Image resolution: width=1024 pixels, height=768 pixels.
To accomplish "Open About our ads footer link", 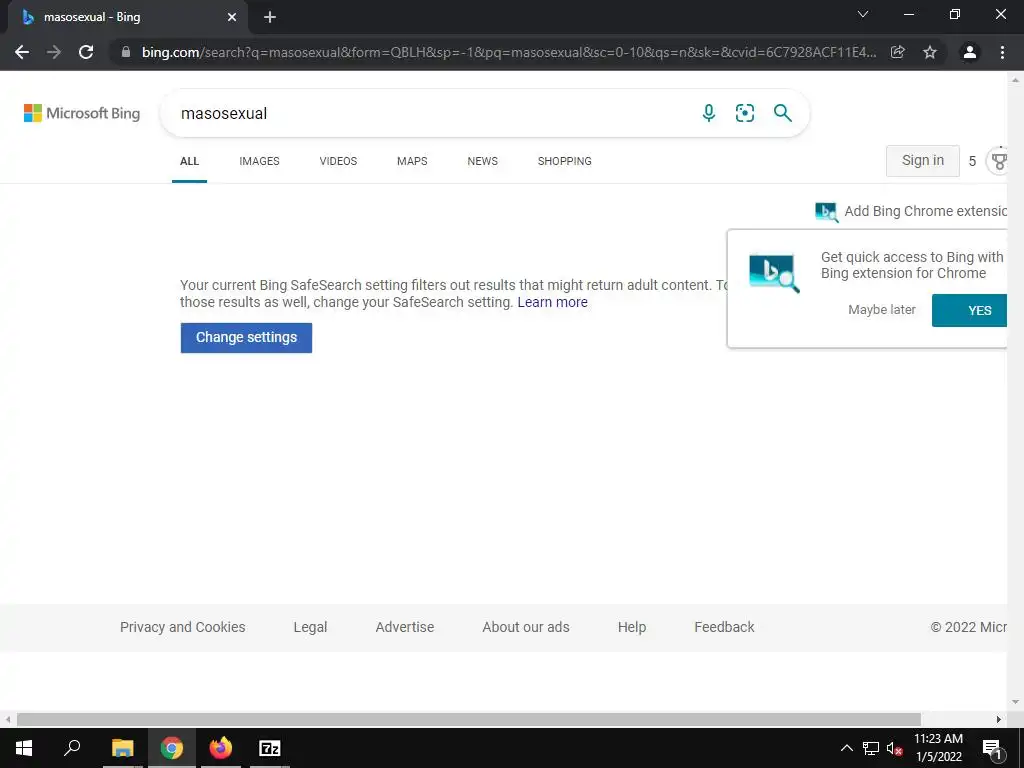I will point(526,627).
